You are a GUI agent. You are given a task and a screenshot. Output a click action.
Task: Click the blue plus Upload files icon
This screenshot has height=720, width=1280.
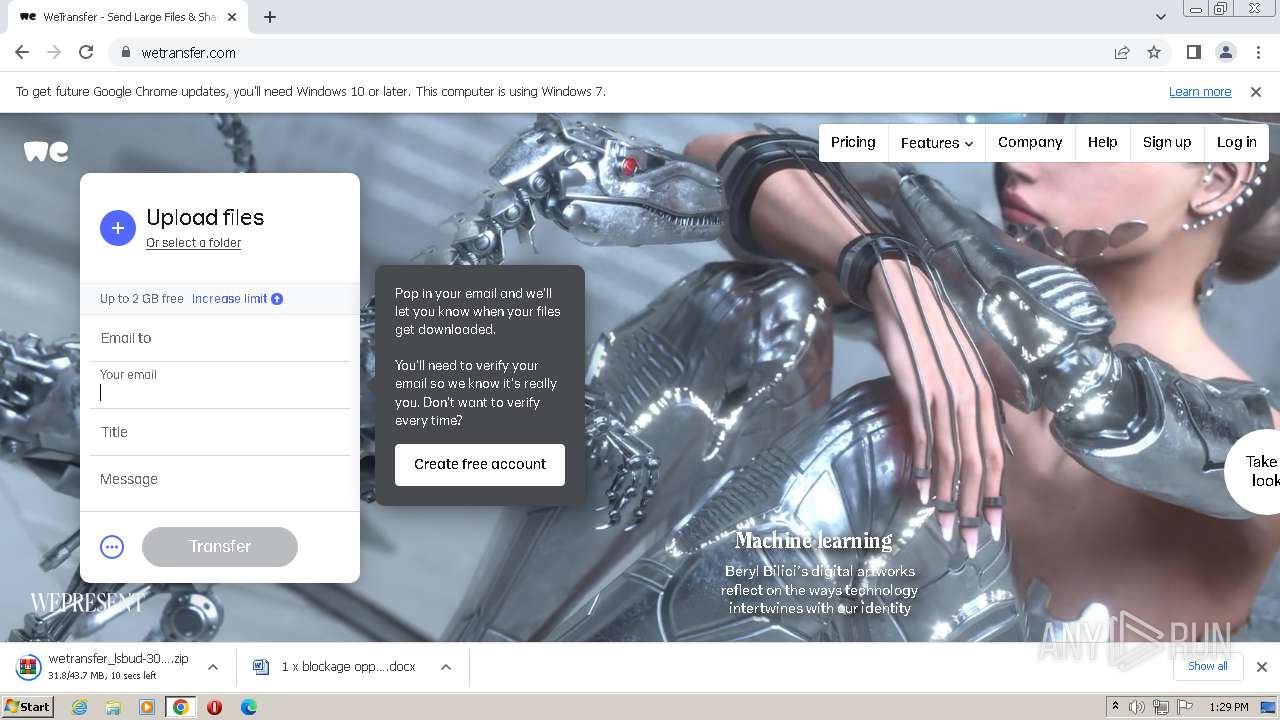tap(117, 228)
